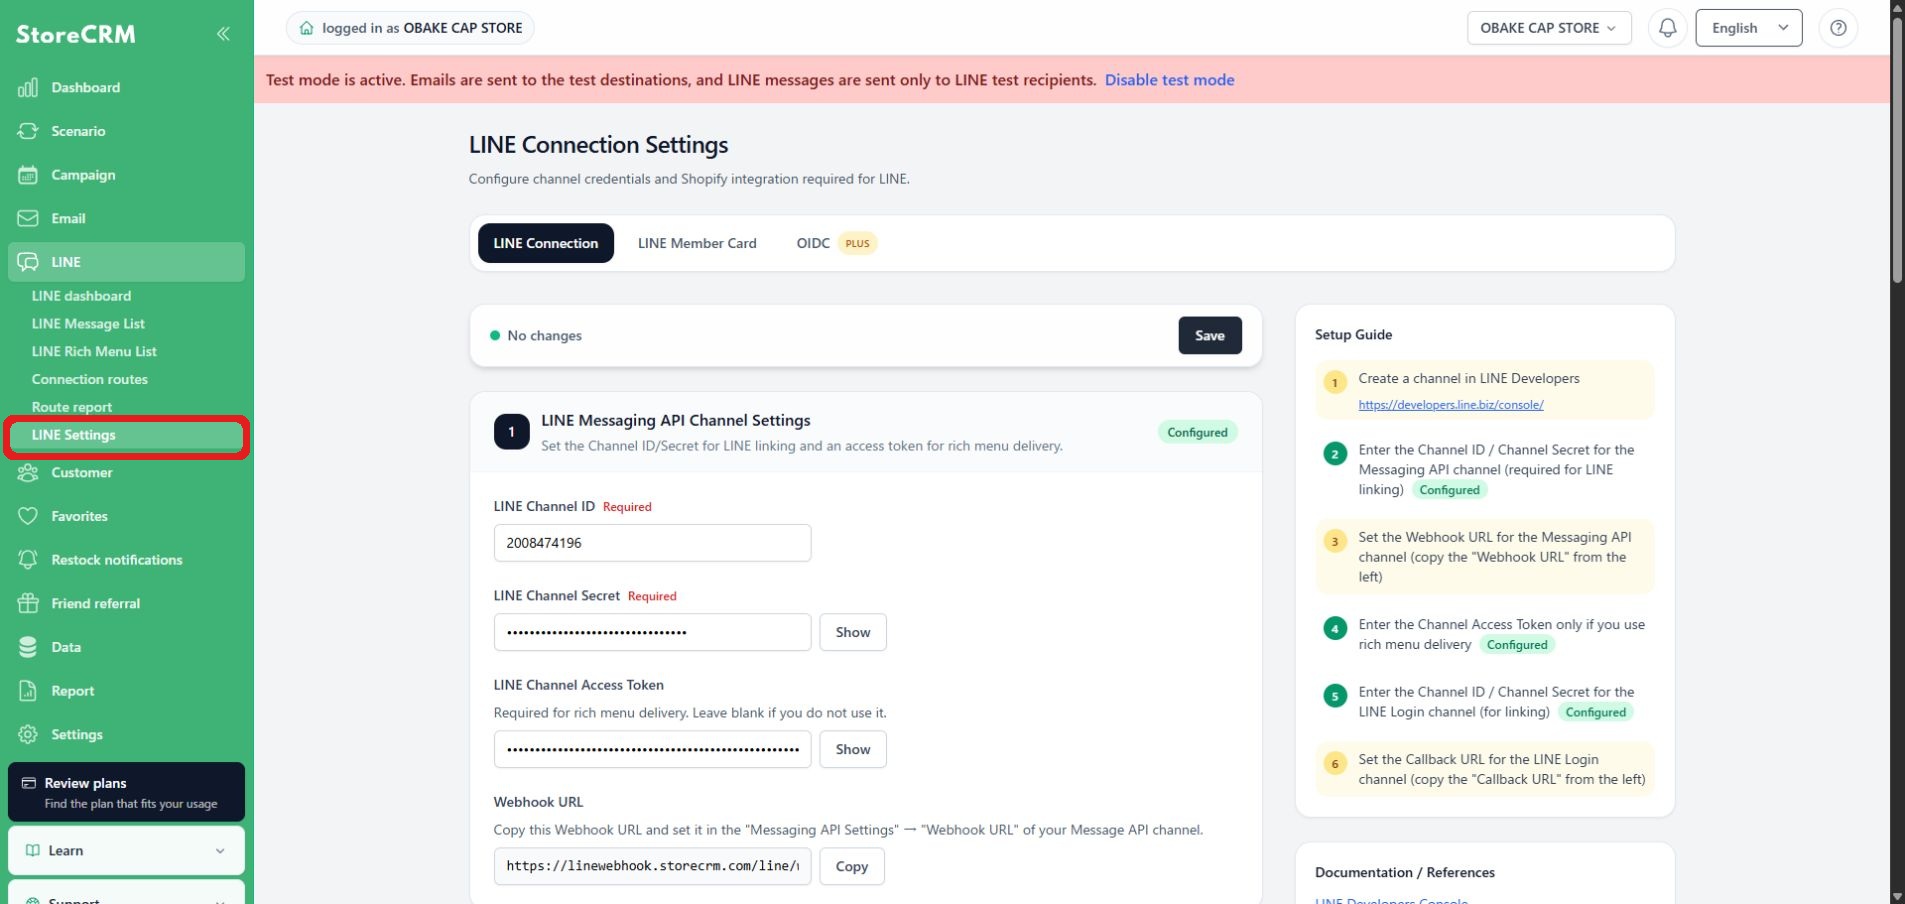The height and width of the screenshot is (904, 1905).
Task: Open the English language dropdown
Action: pyautogui.click(x=1749, y=28)
